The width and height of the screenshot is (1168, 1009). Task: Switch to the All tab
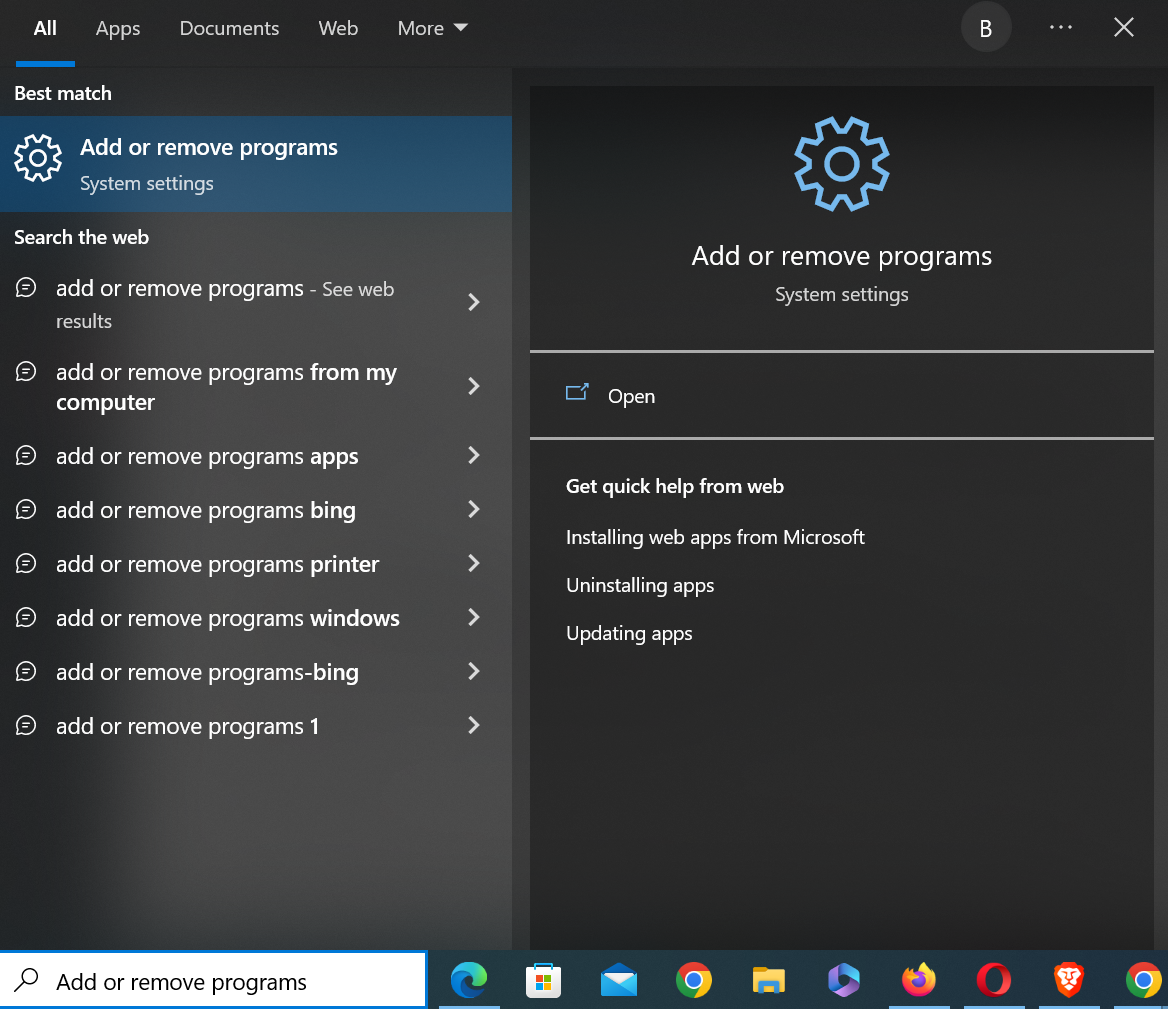45,28
